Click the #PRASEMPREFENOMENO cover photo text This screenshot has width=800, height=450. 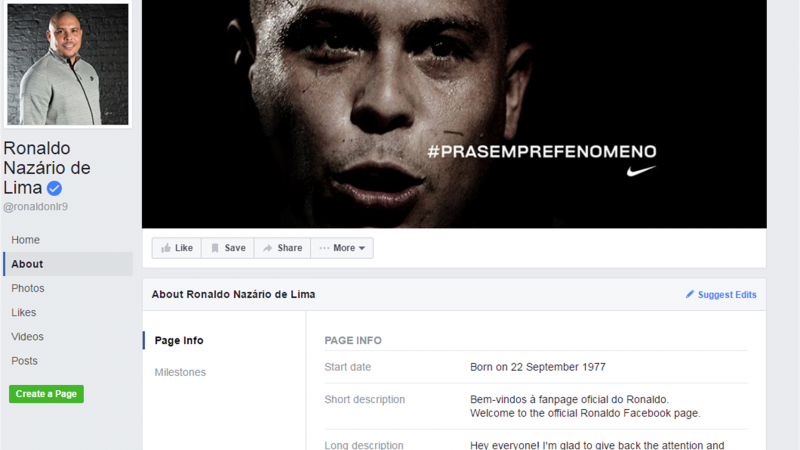pos(542,152)
